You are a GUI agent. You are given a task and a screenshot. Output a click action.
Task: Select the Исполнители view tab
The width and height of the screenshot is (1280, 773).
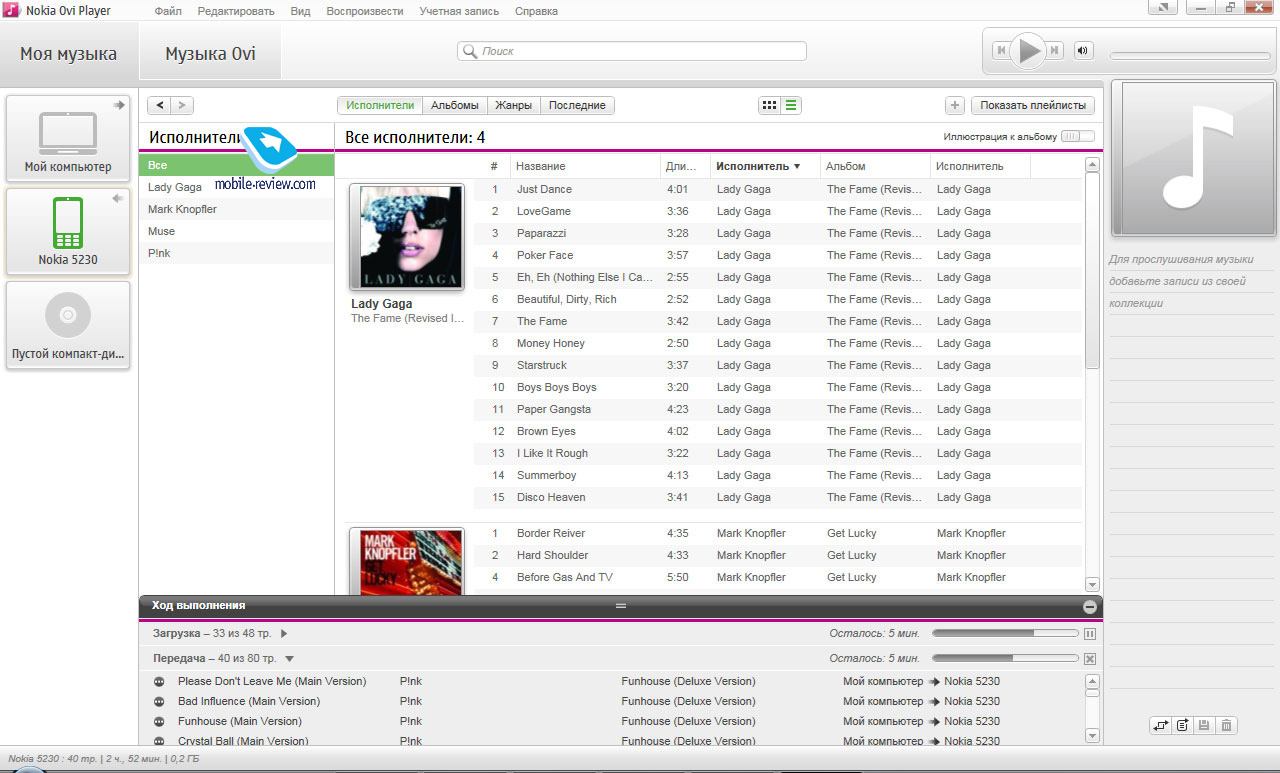click(x=380, y=105)
